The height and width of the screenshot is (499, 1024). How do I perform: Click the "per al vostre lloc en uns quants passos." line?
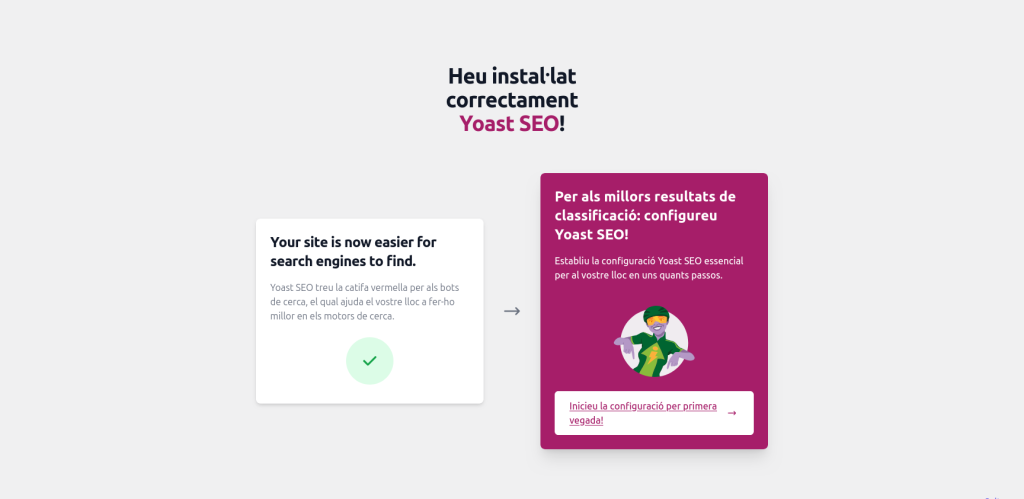click(638, 275)
